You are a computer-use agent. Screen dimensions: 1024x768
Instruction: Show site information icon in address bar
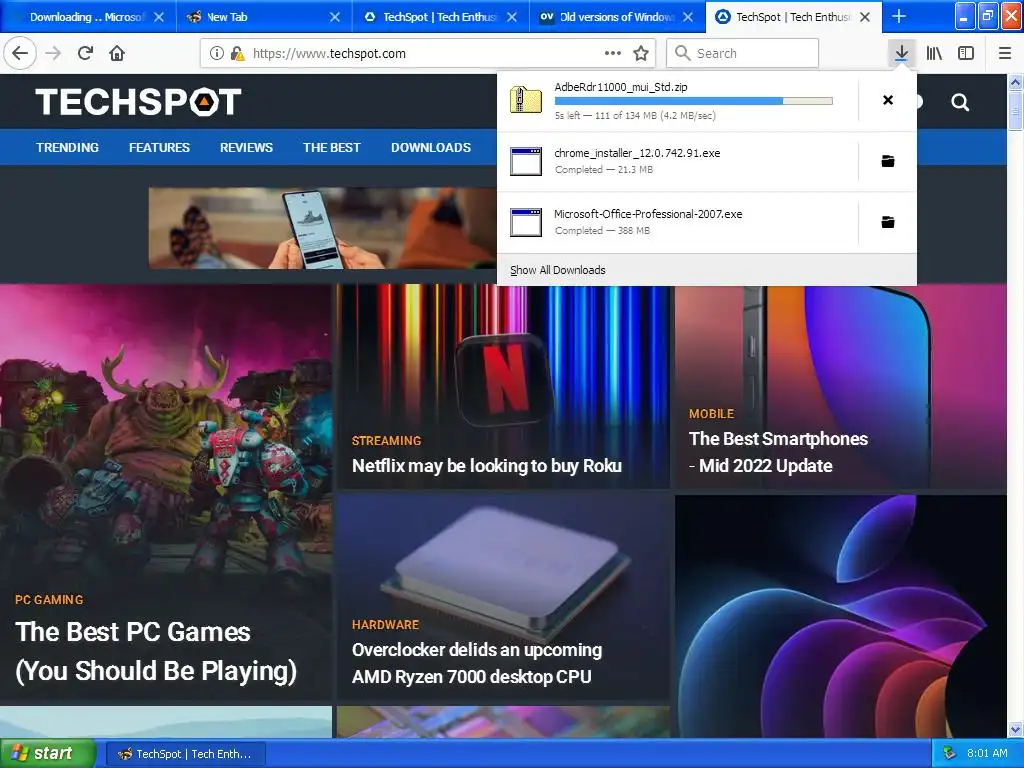(217, 54)
